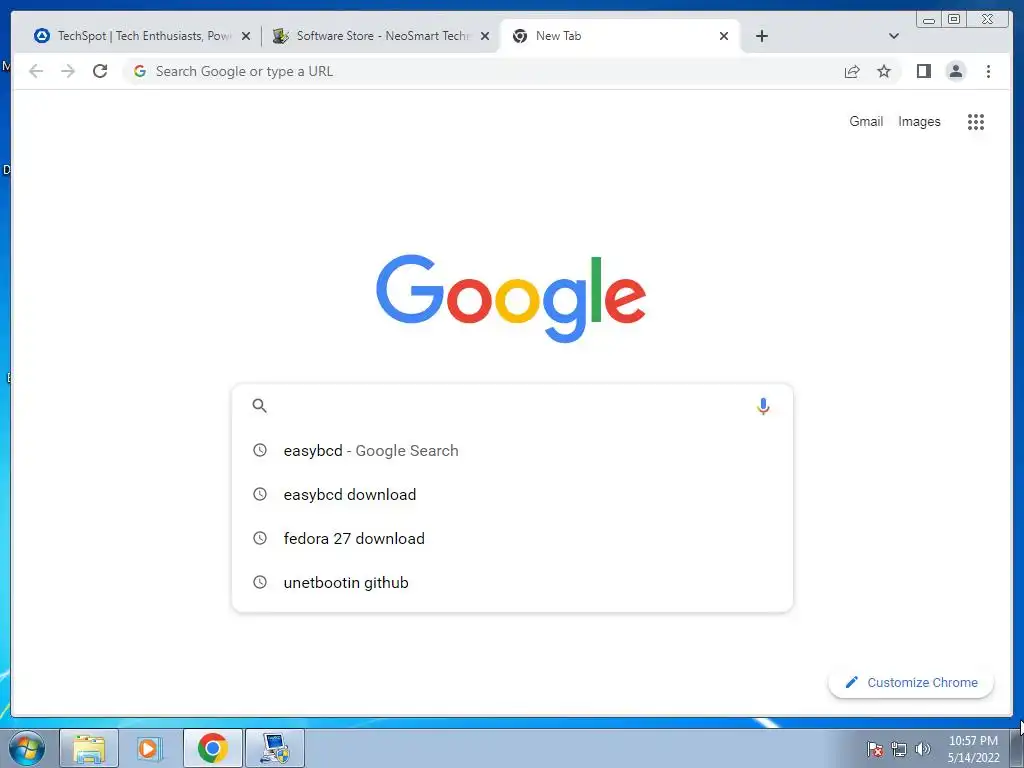Image resolution: width=1024 pixels, height=768 pixels.
Task: Expand the tab search chevron
Action: pyautogui.click(x=893, y=36)
